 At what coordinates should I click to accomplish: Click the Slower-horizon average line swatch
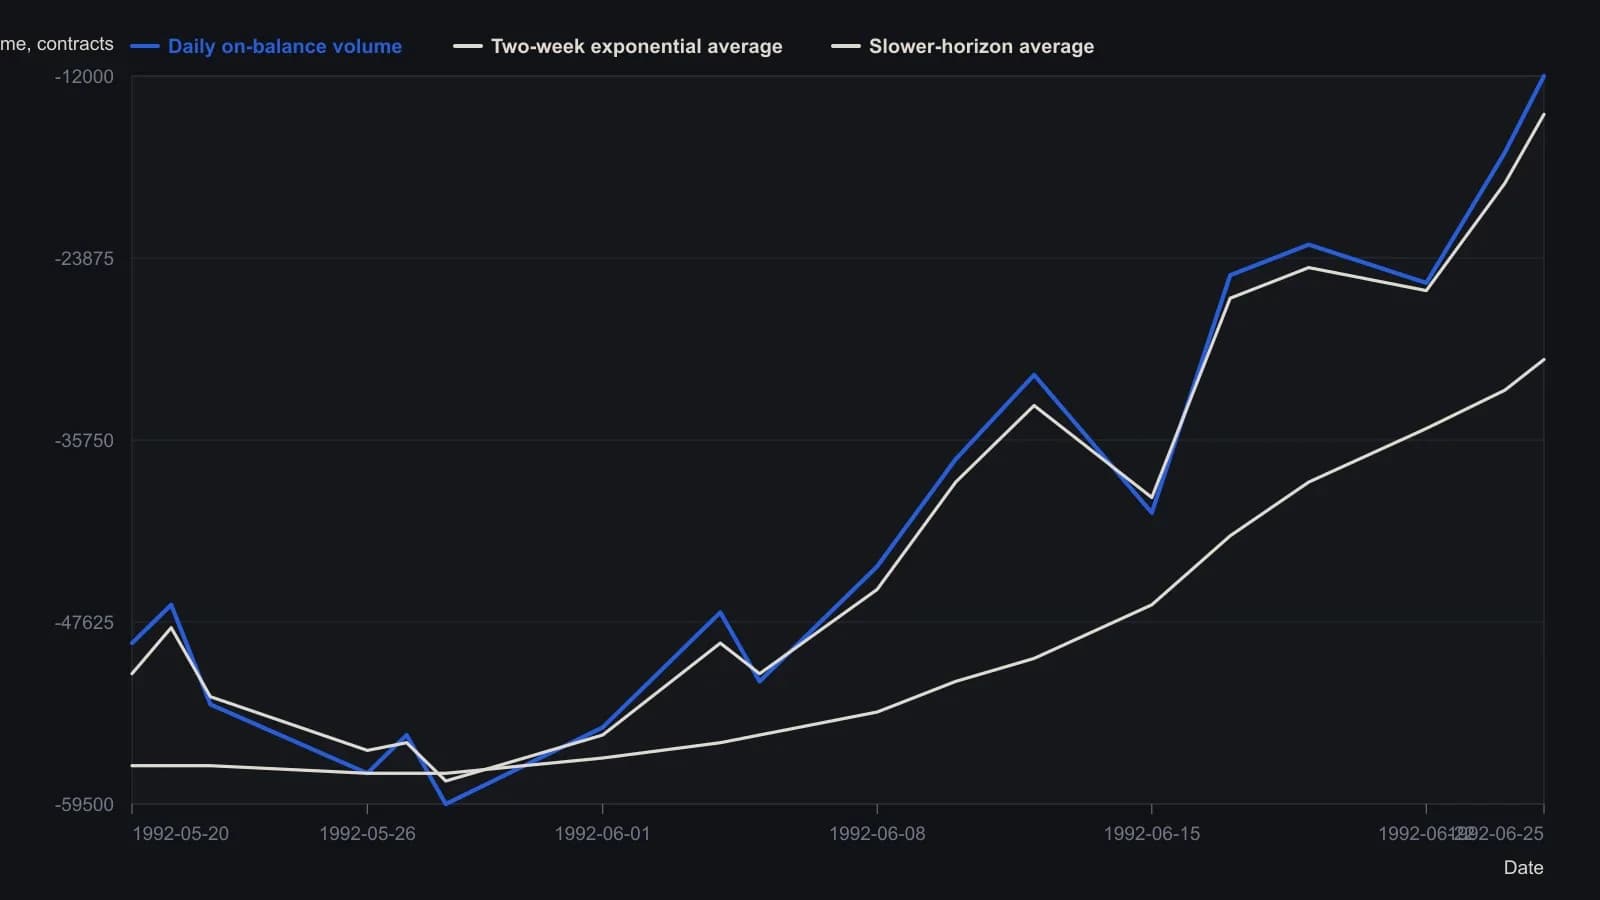point(846,46)
